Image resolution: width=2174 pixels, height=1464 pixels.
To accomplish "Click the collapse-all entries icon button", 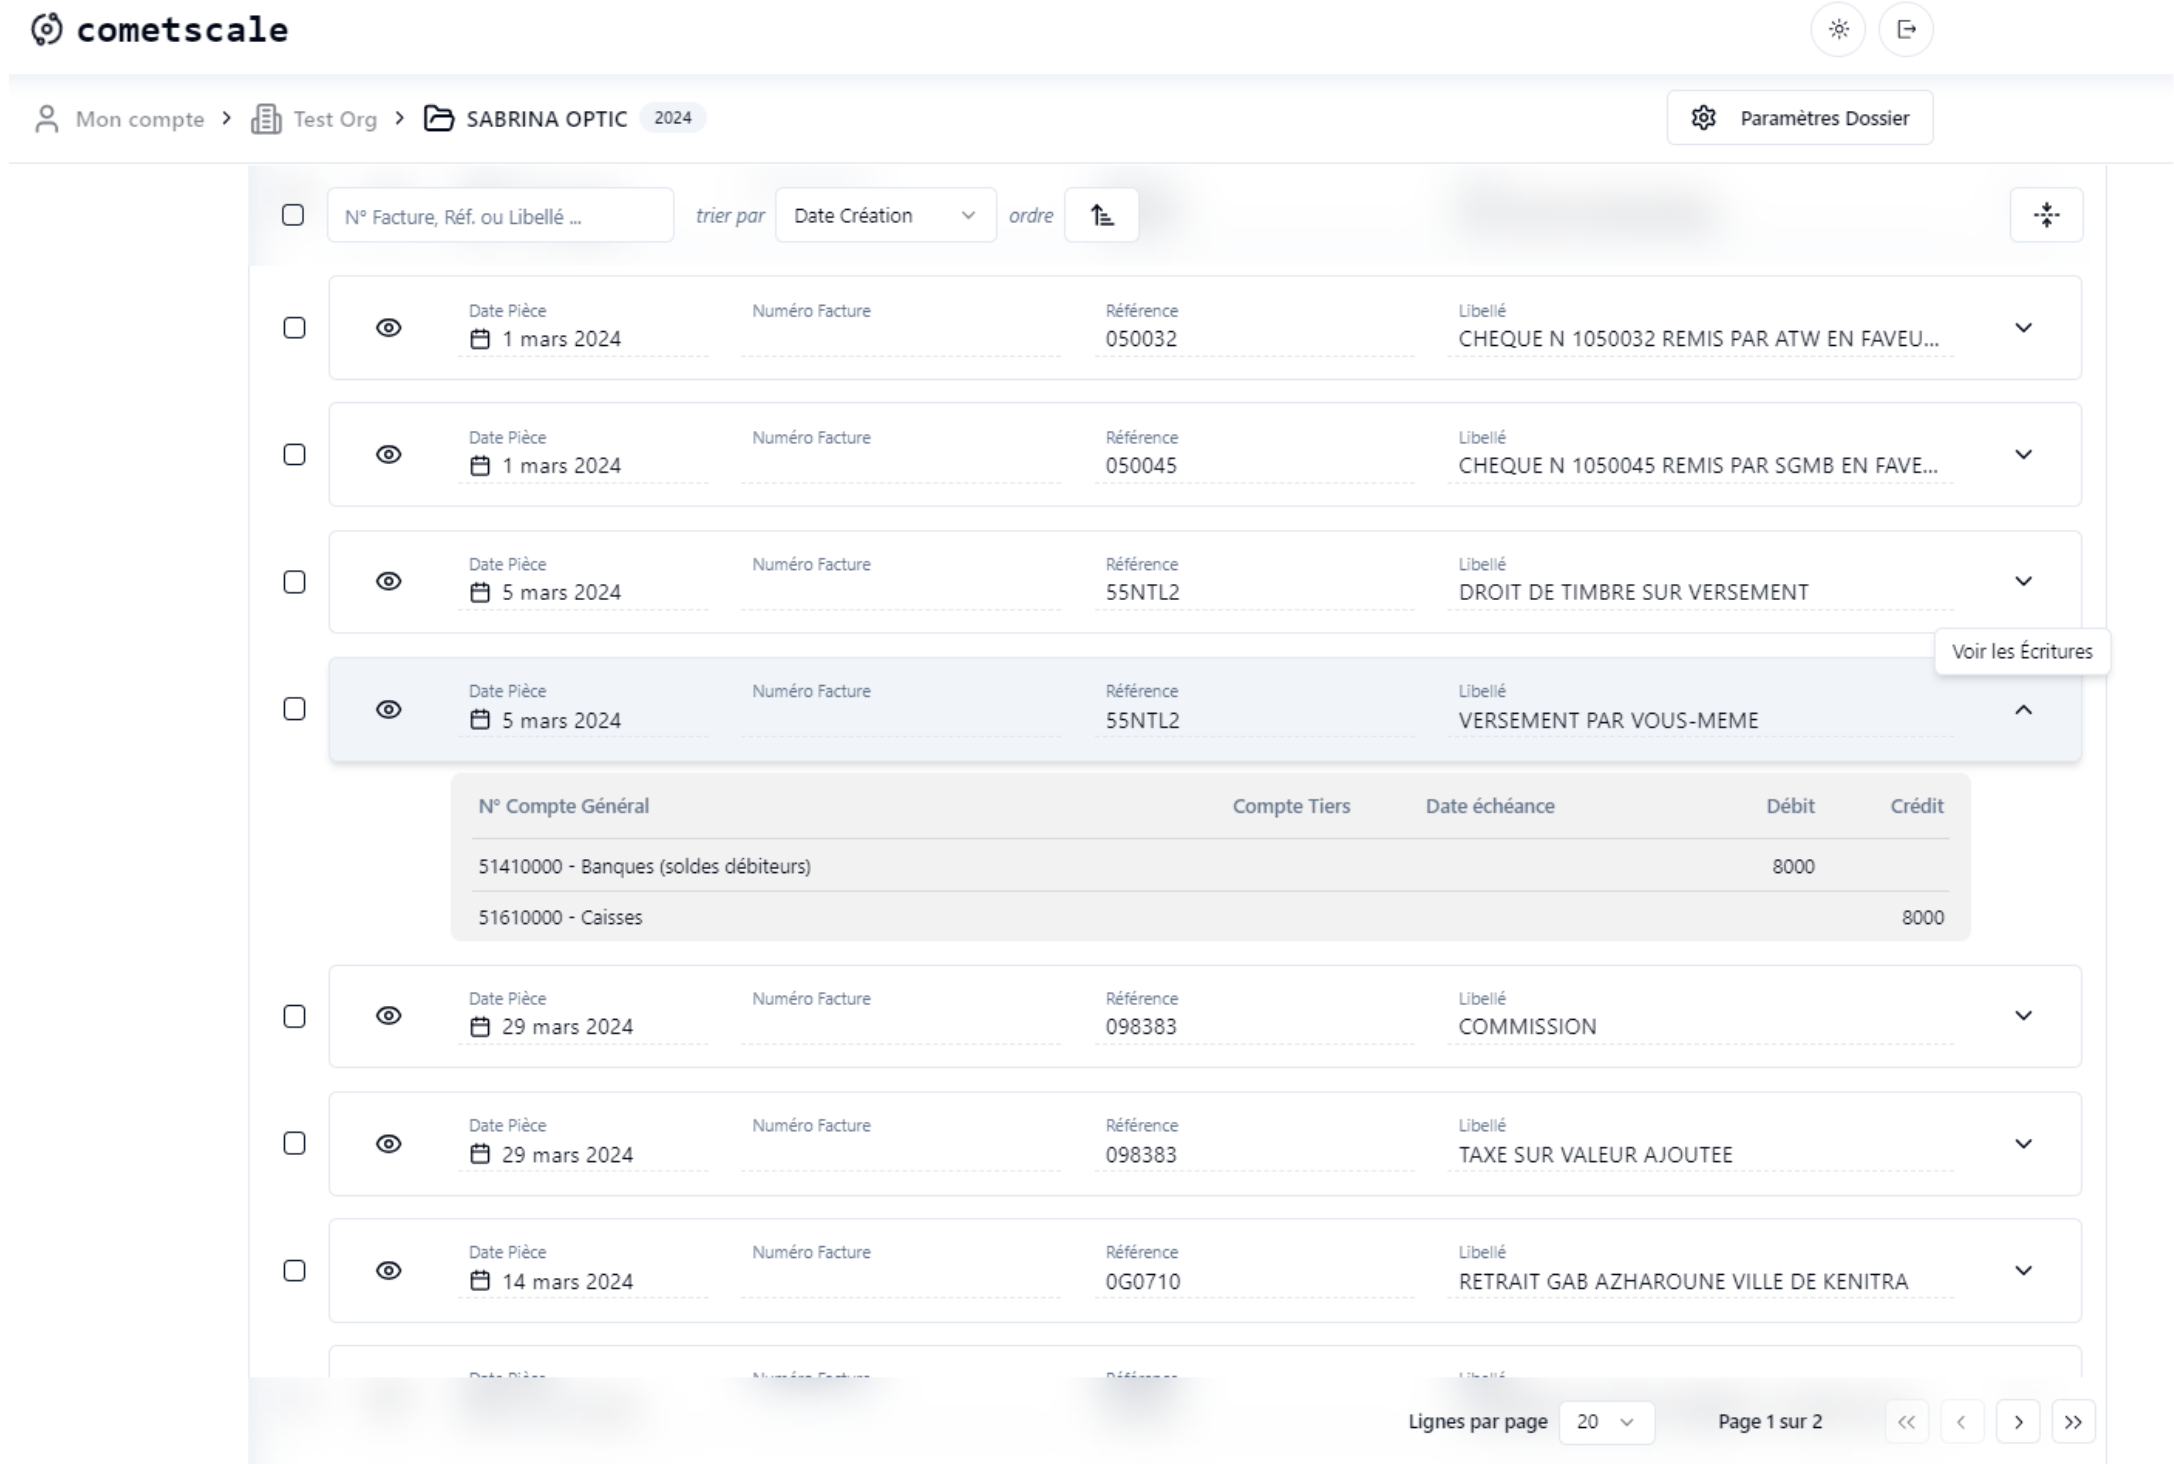I will click(2046, 215).
